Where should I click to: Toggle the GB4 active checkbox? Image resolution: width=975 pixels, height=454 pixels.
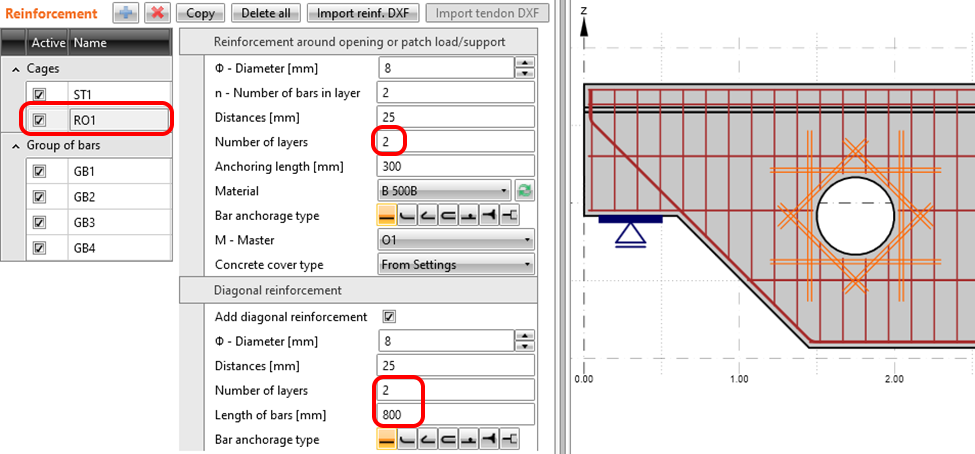(40, 248)
